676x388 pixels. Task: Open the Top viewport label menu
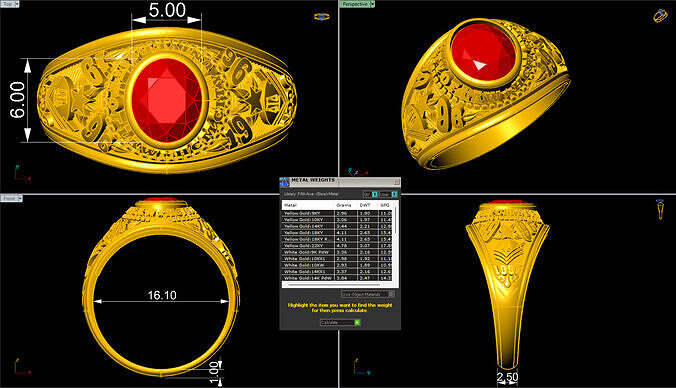point(9,4)
